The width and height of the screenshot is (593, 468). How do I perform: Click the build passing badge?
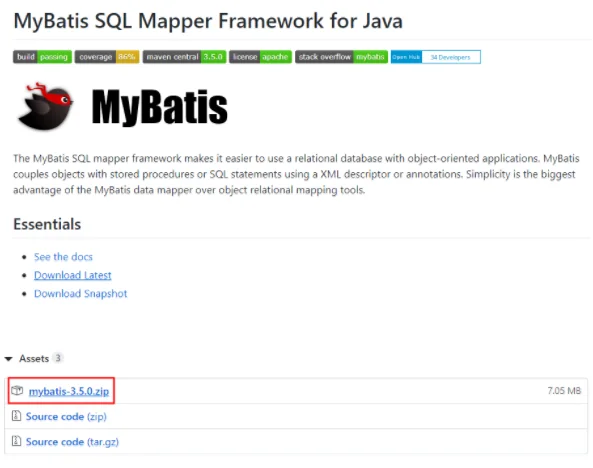point(42,57)
